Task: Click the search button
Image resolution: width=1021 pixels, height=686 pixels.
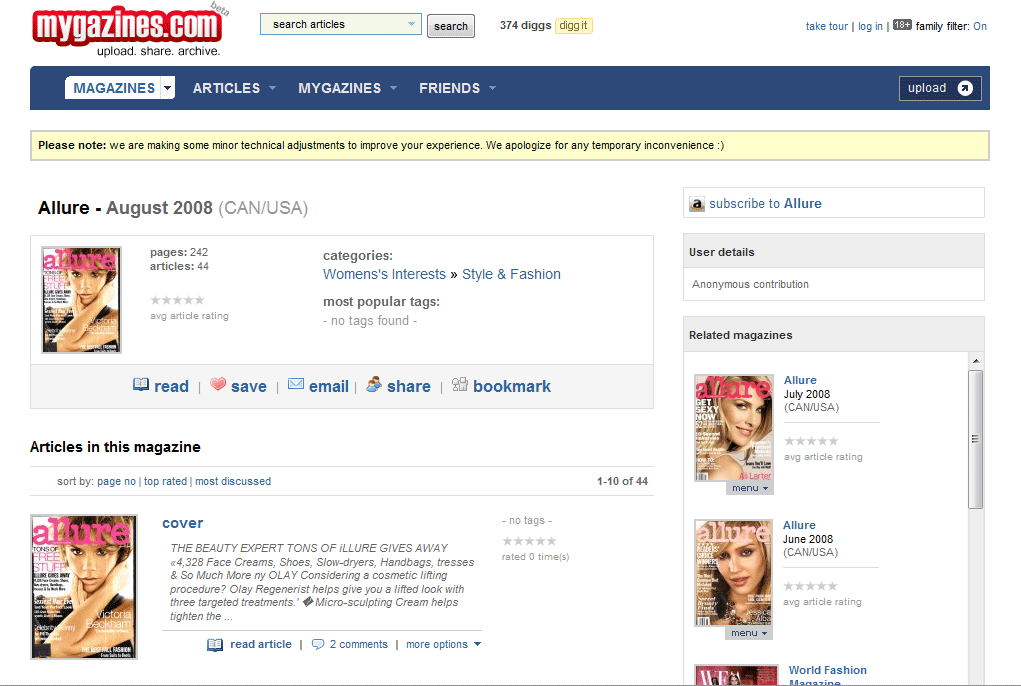Action: tap(451, 26)
